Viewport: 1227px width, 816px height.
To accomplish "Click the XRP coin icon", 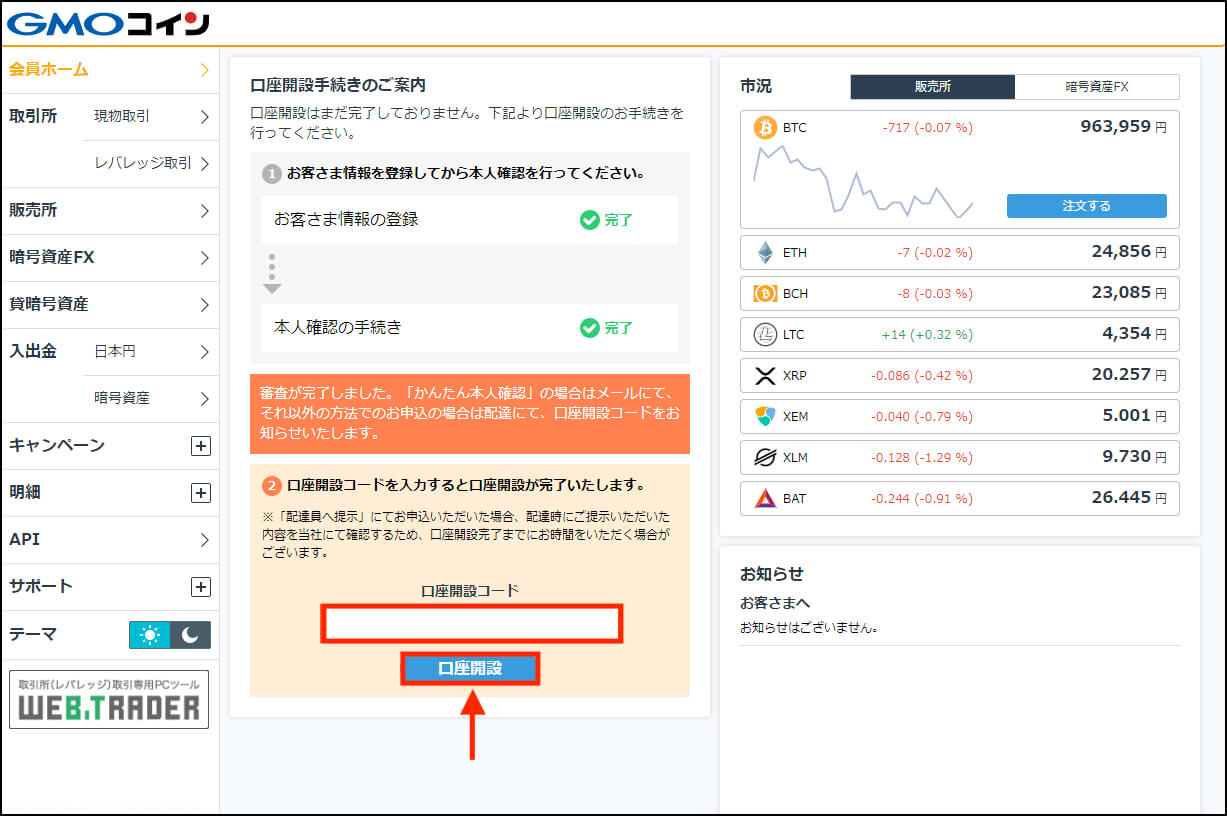I will point(765,376).
